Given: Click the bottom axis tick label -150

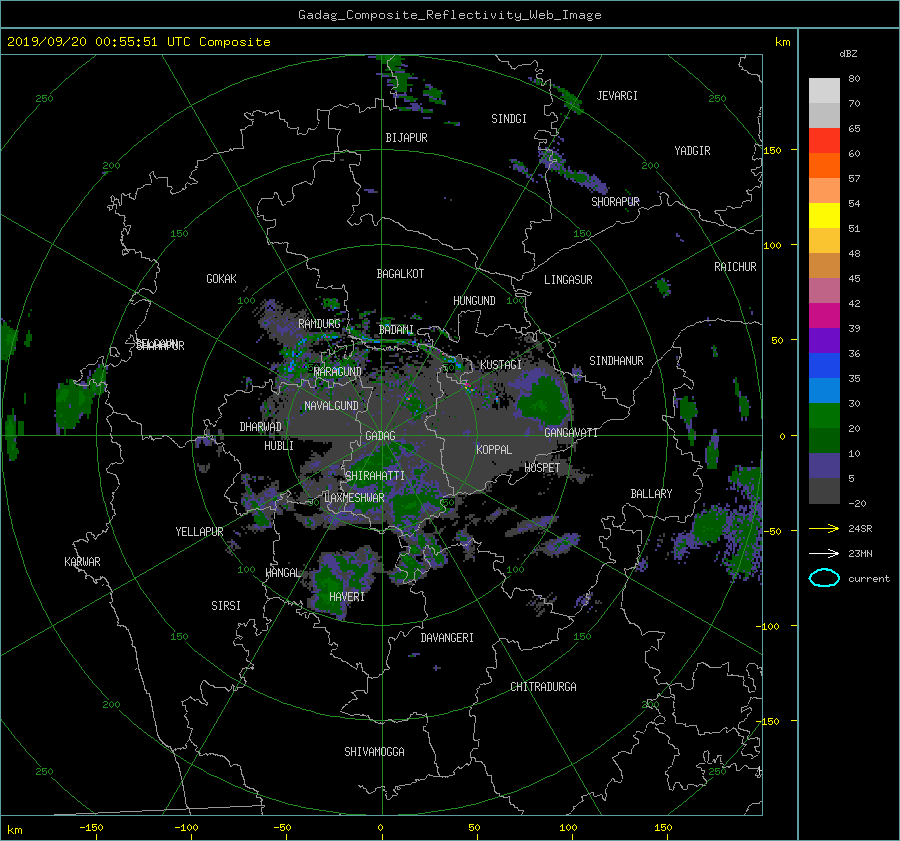Looking at the screenshot, I should coord(91,828).
